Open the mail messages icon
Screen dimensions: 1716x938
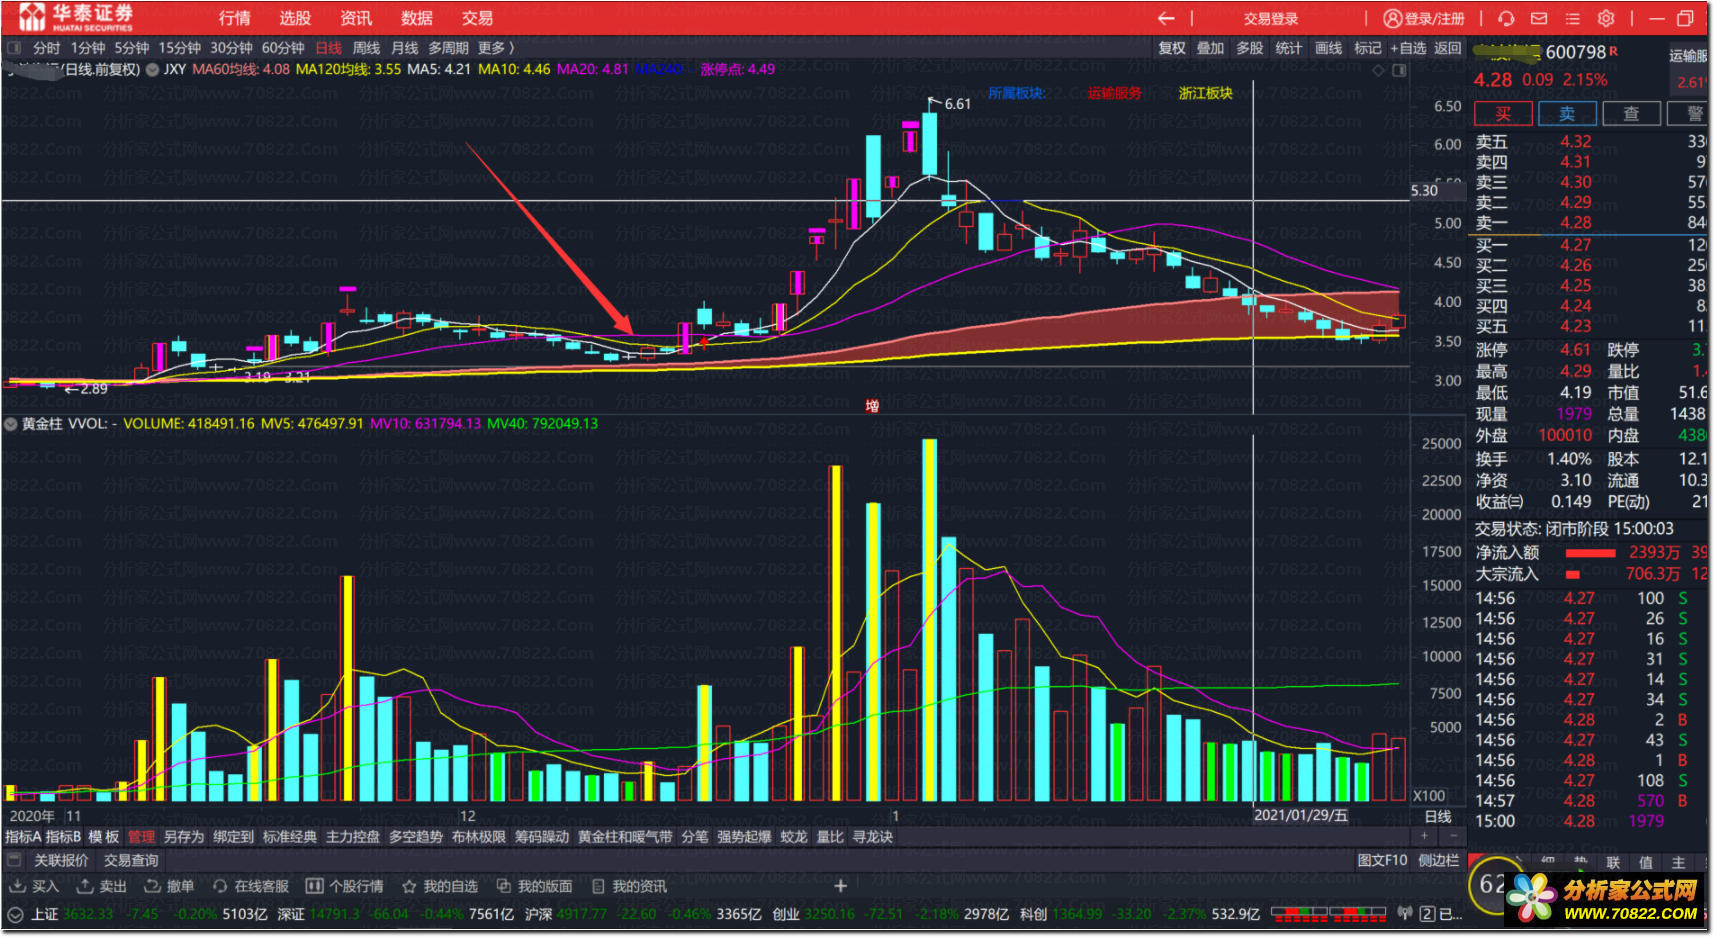click(1539, 18)
